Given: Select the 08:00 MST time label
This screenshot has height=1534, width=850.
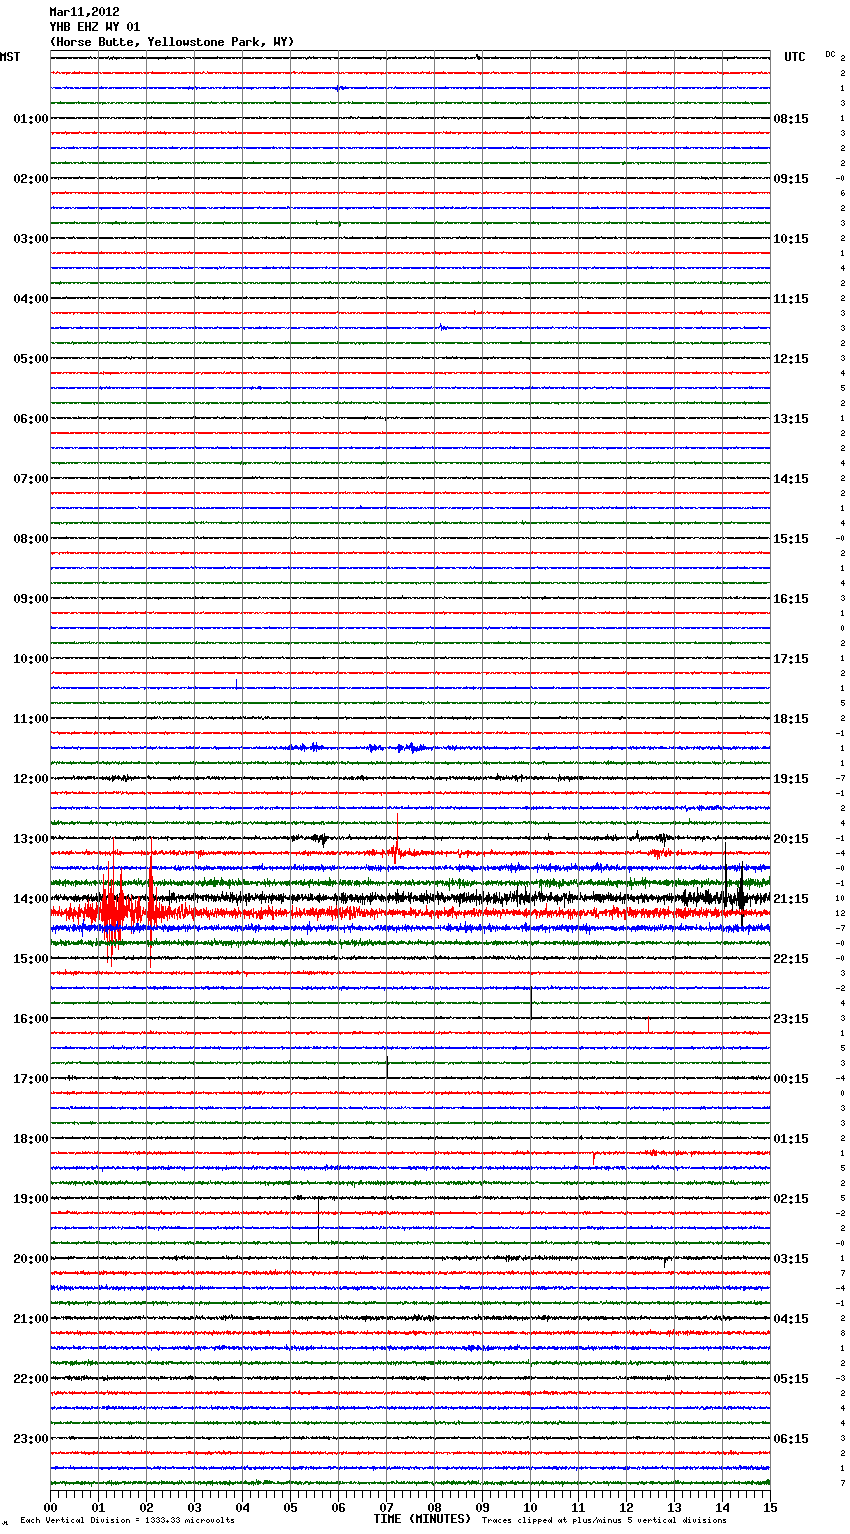Looking at the screenshot, I should [30, 539].
